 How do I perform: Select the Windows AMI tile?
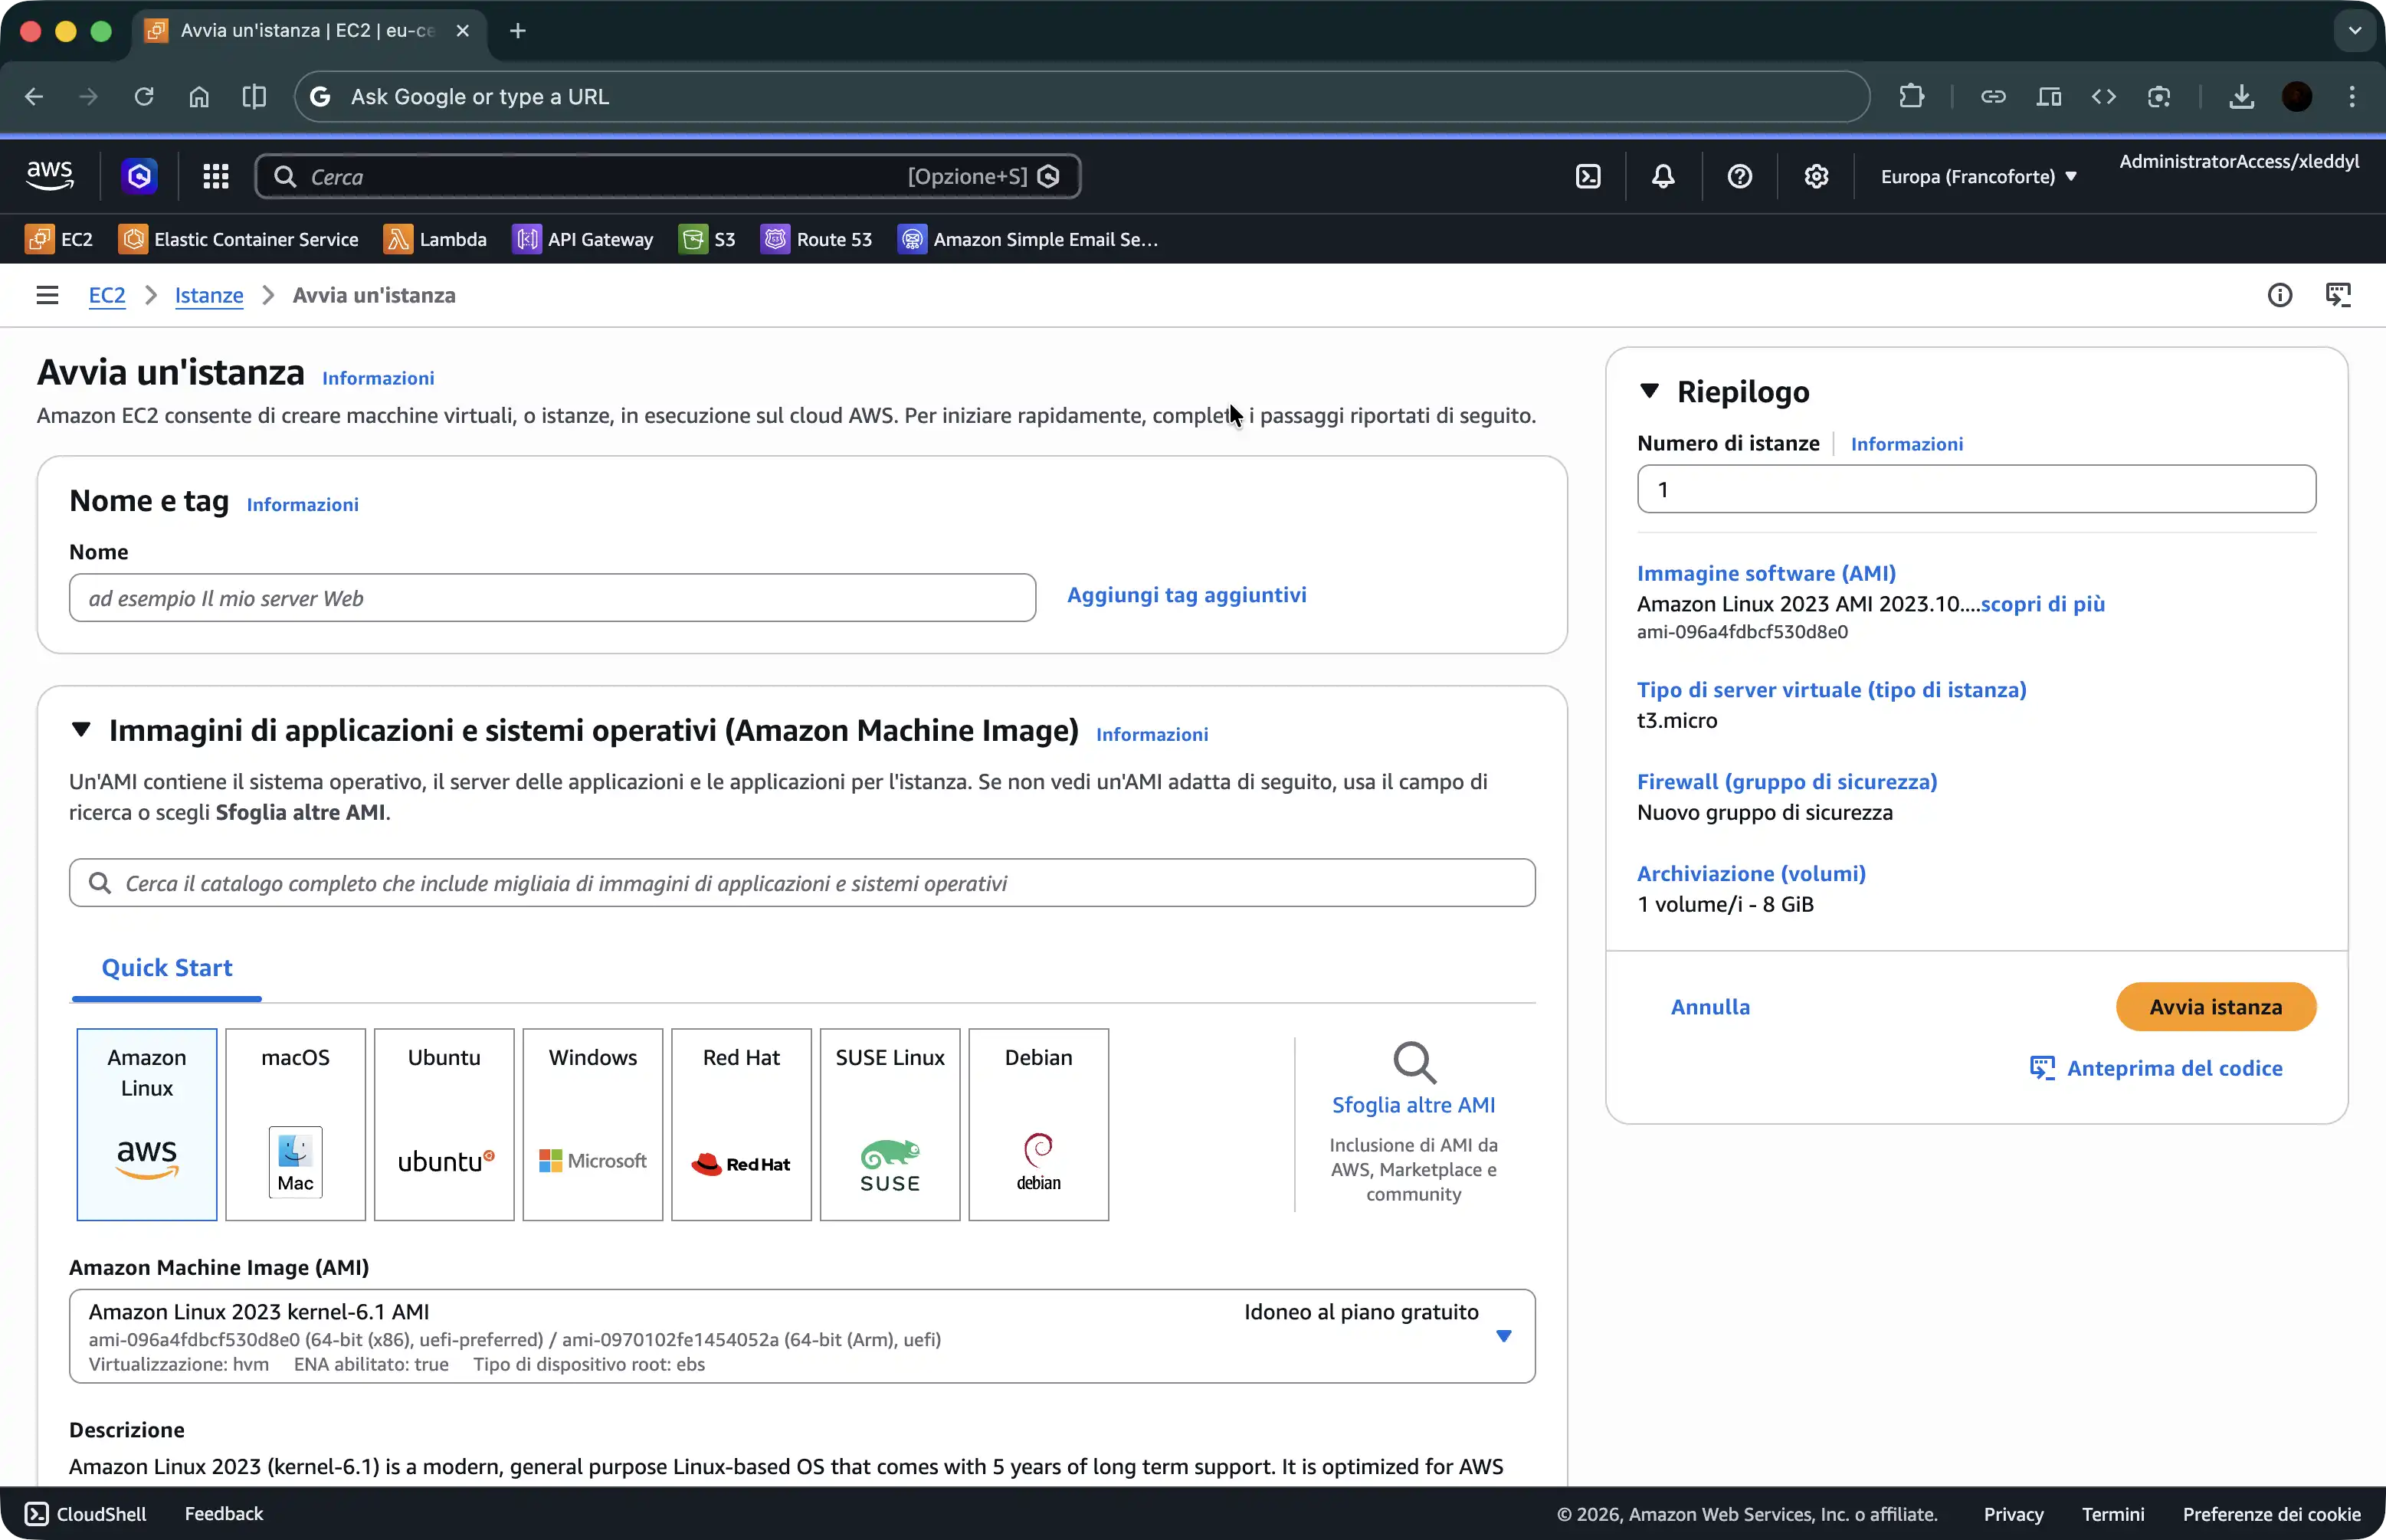[x=592, y=1123]
